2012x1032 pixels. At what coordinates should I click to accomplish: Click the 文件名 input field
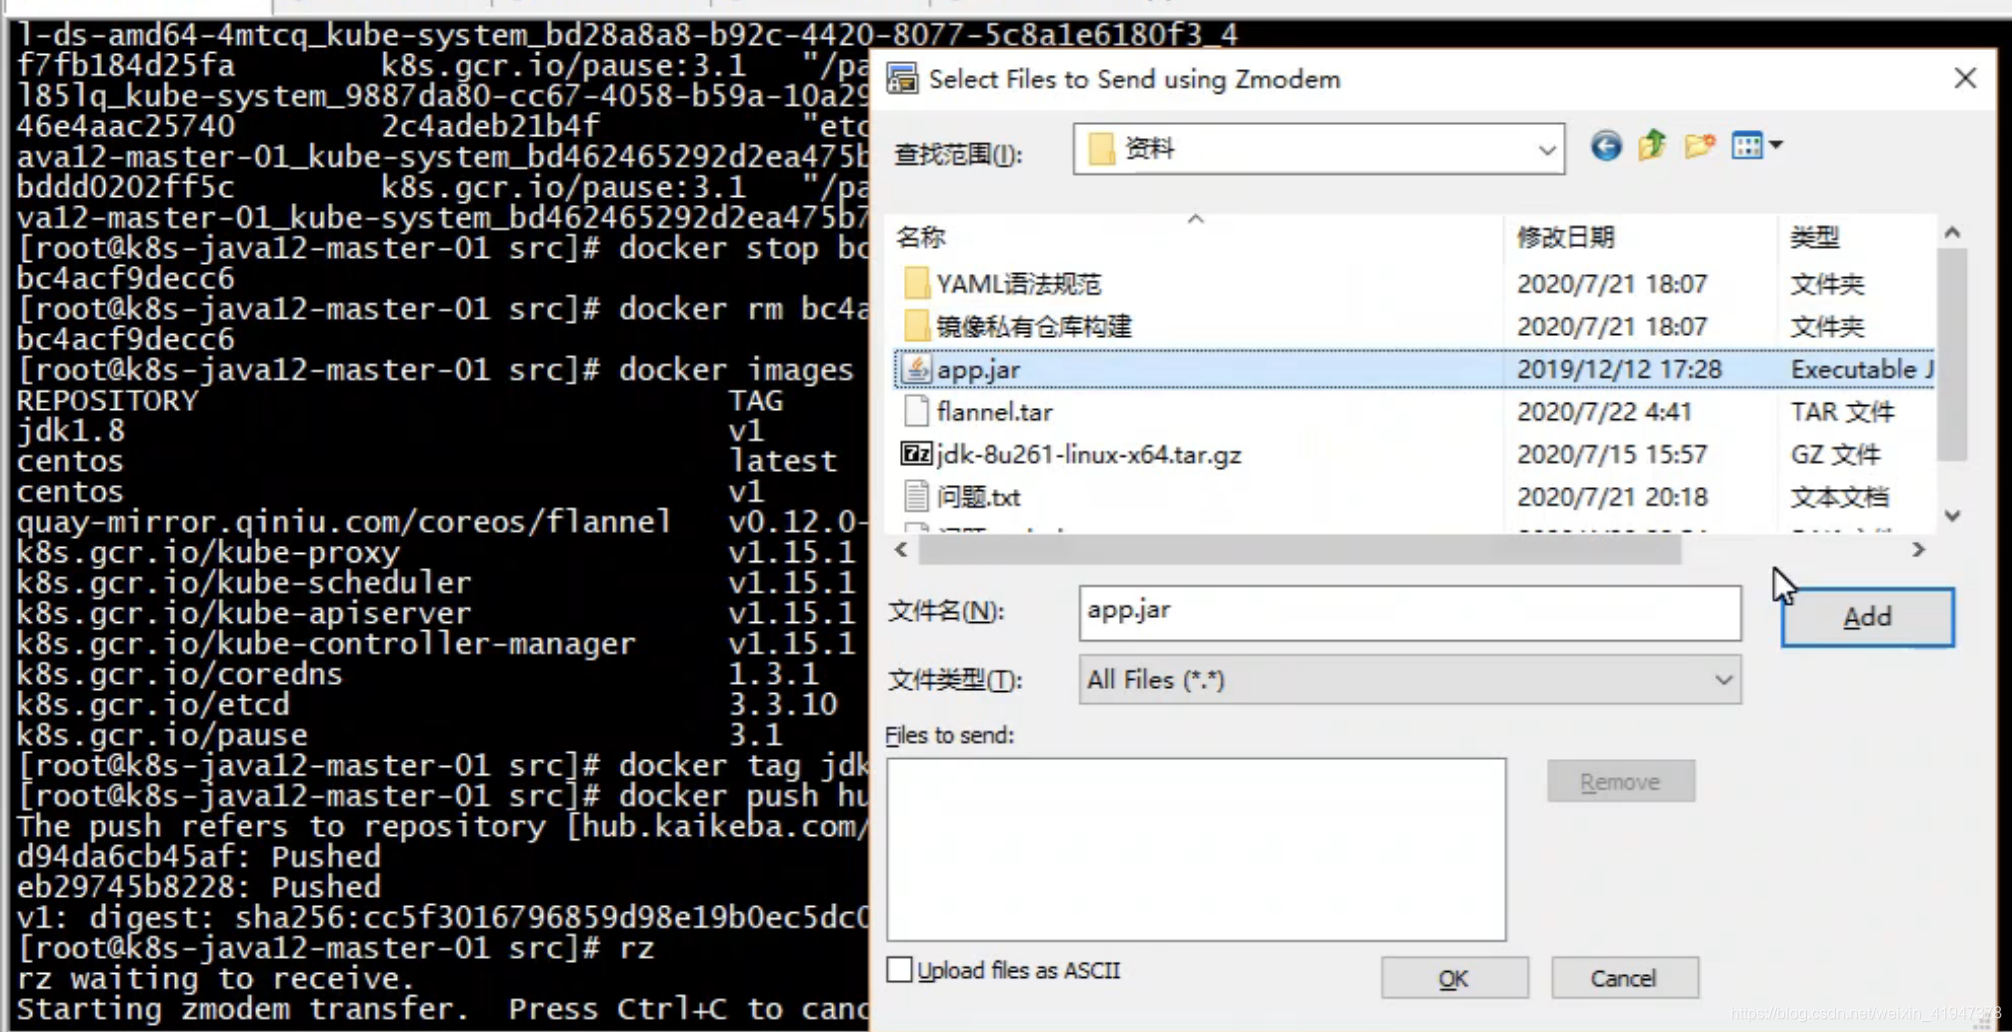pyautogui.click(x=1409, y=612)
